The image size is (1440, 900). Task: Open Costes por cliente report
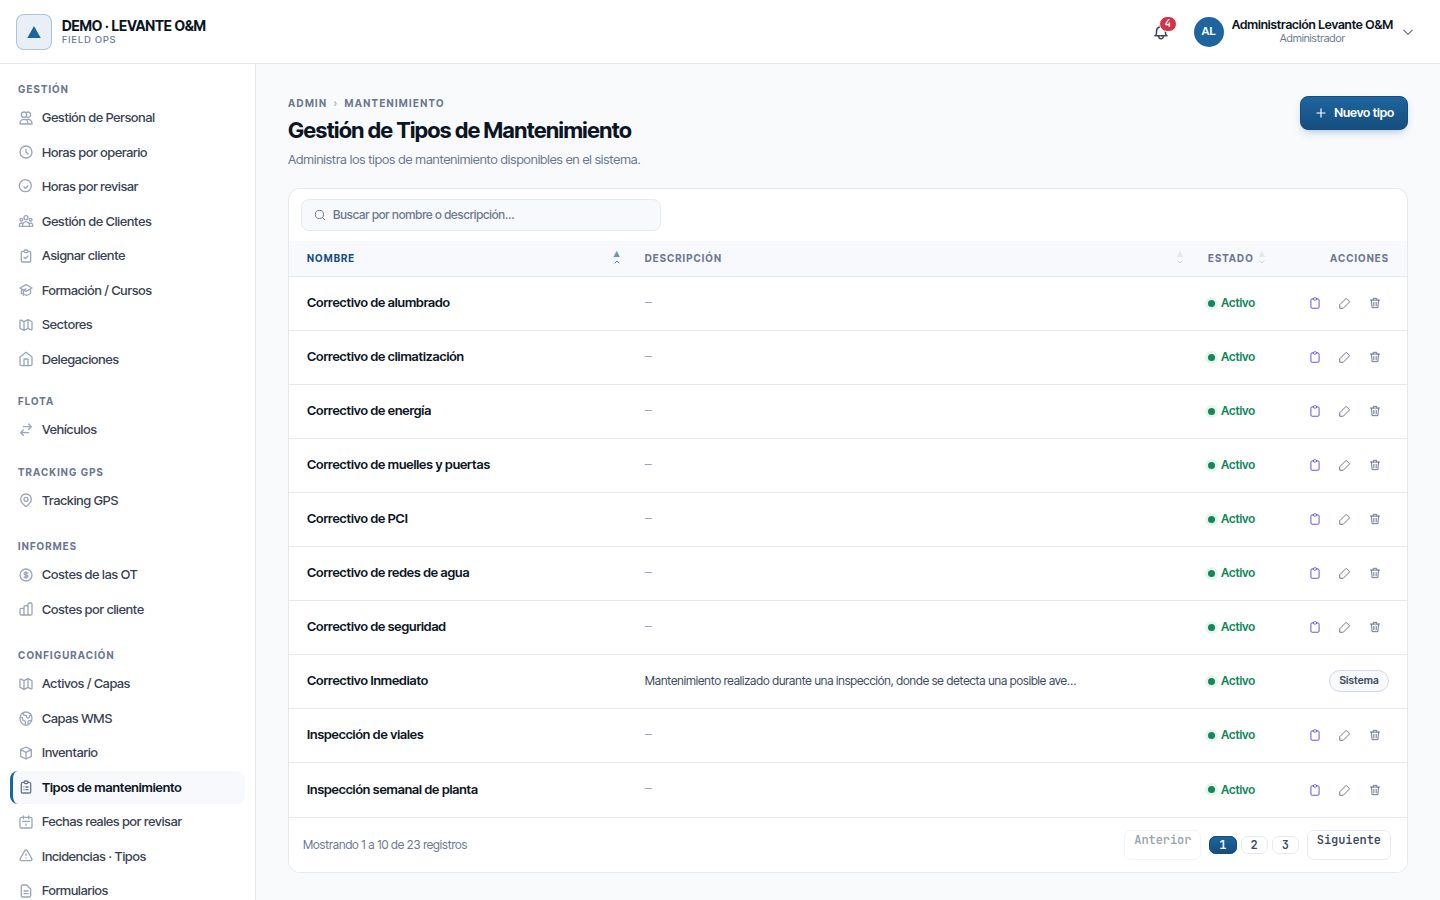(127, 610)
